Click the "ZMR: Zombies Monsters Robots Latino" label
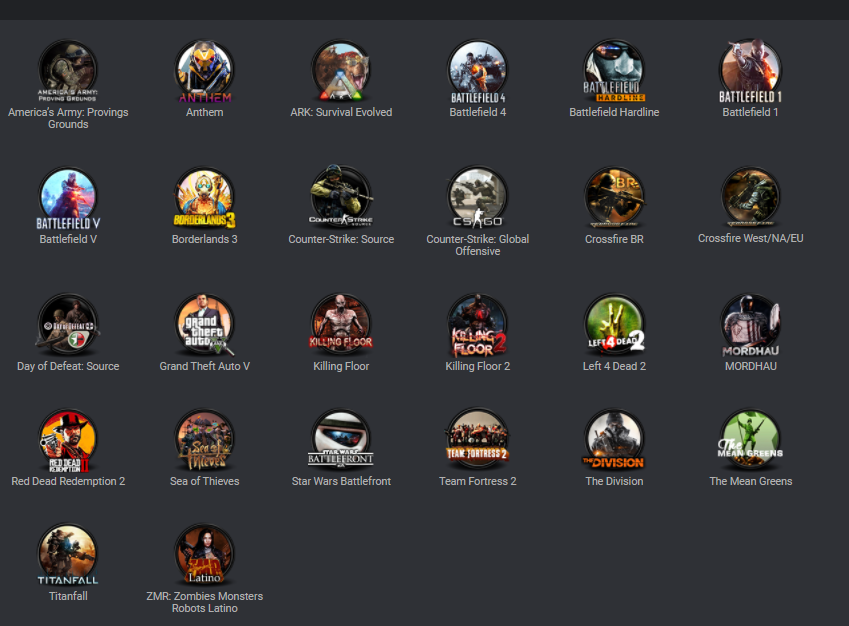Image resolution: width=849 pixels, height=626 pixels. tap(205, 602)
